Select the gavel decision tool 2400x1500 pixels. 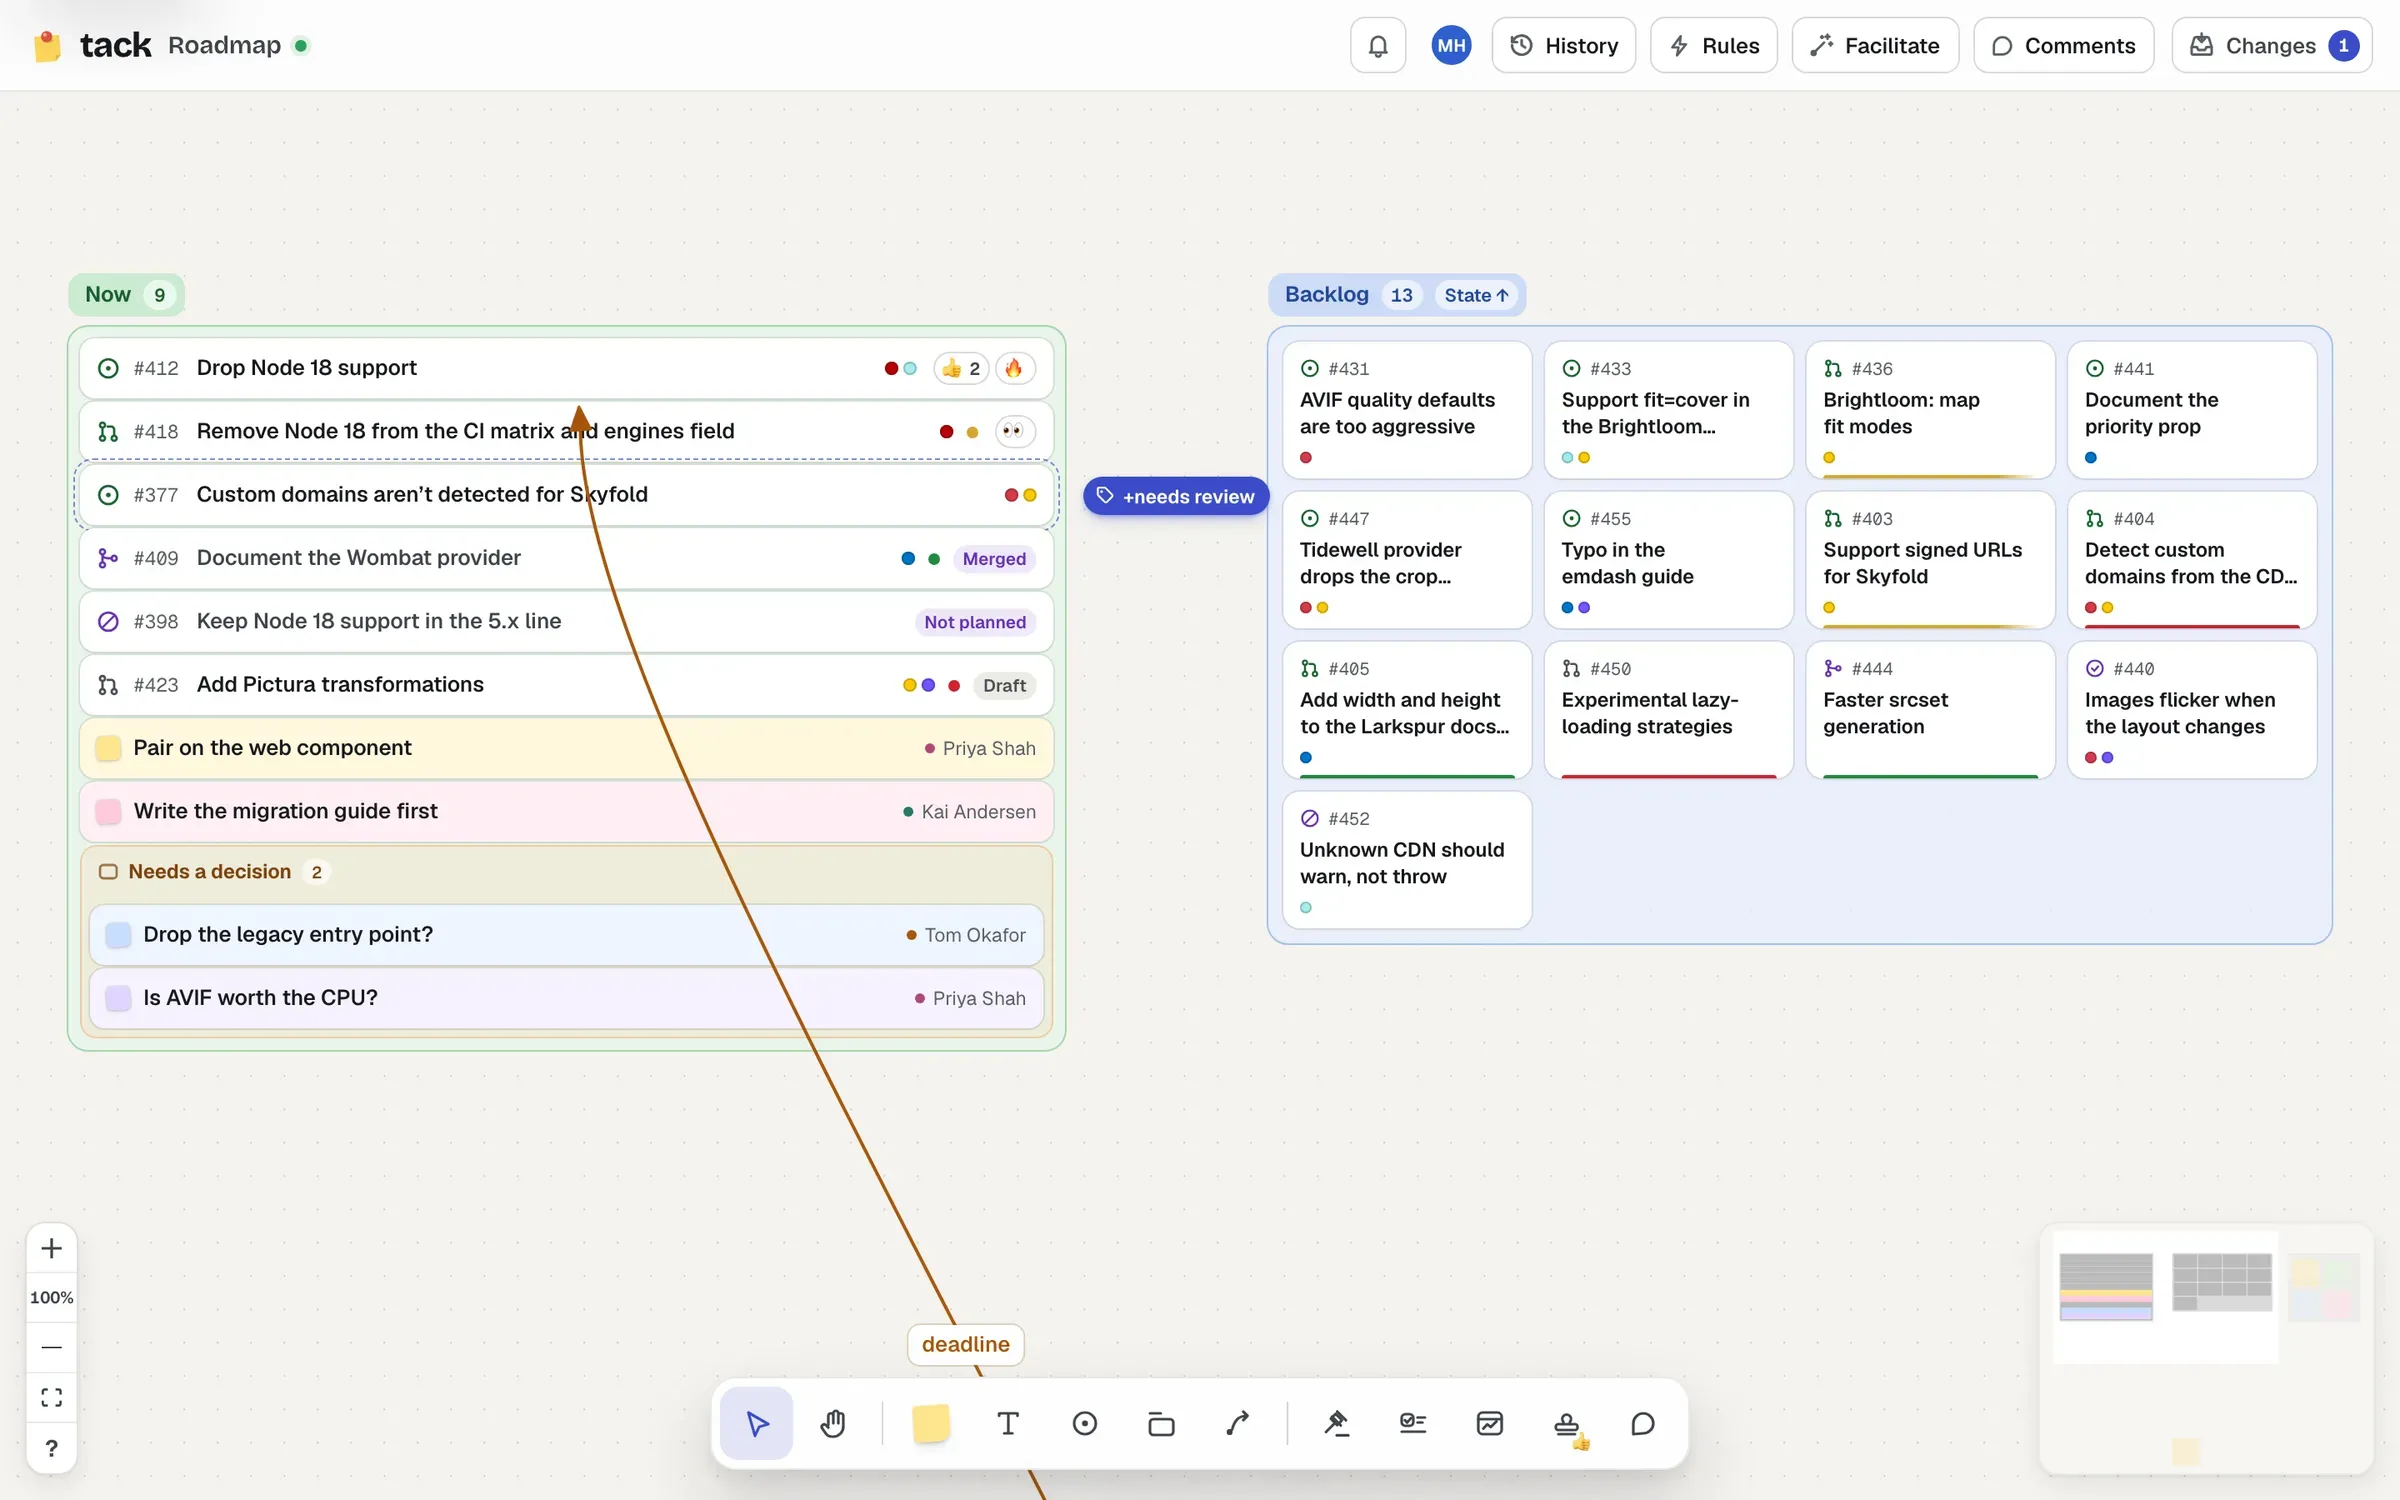pyautogui.click(x=1337, y=1423)
